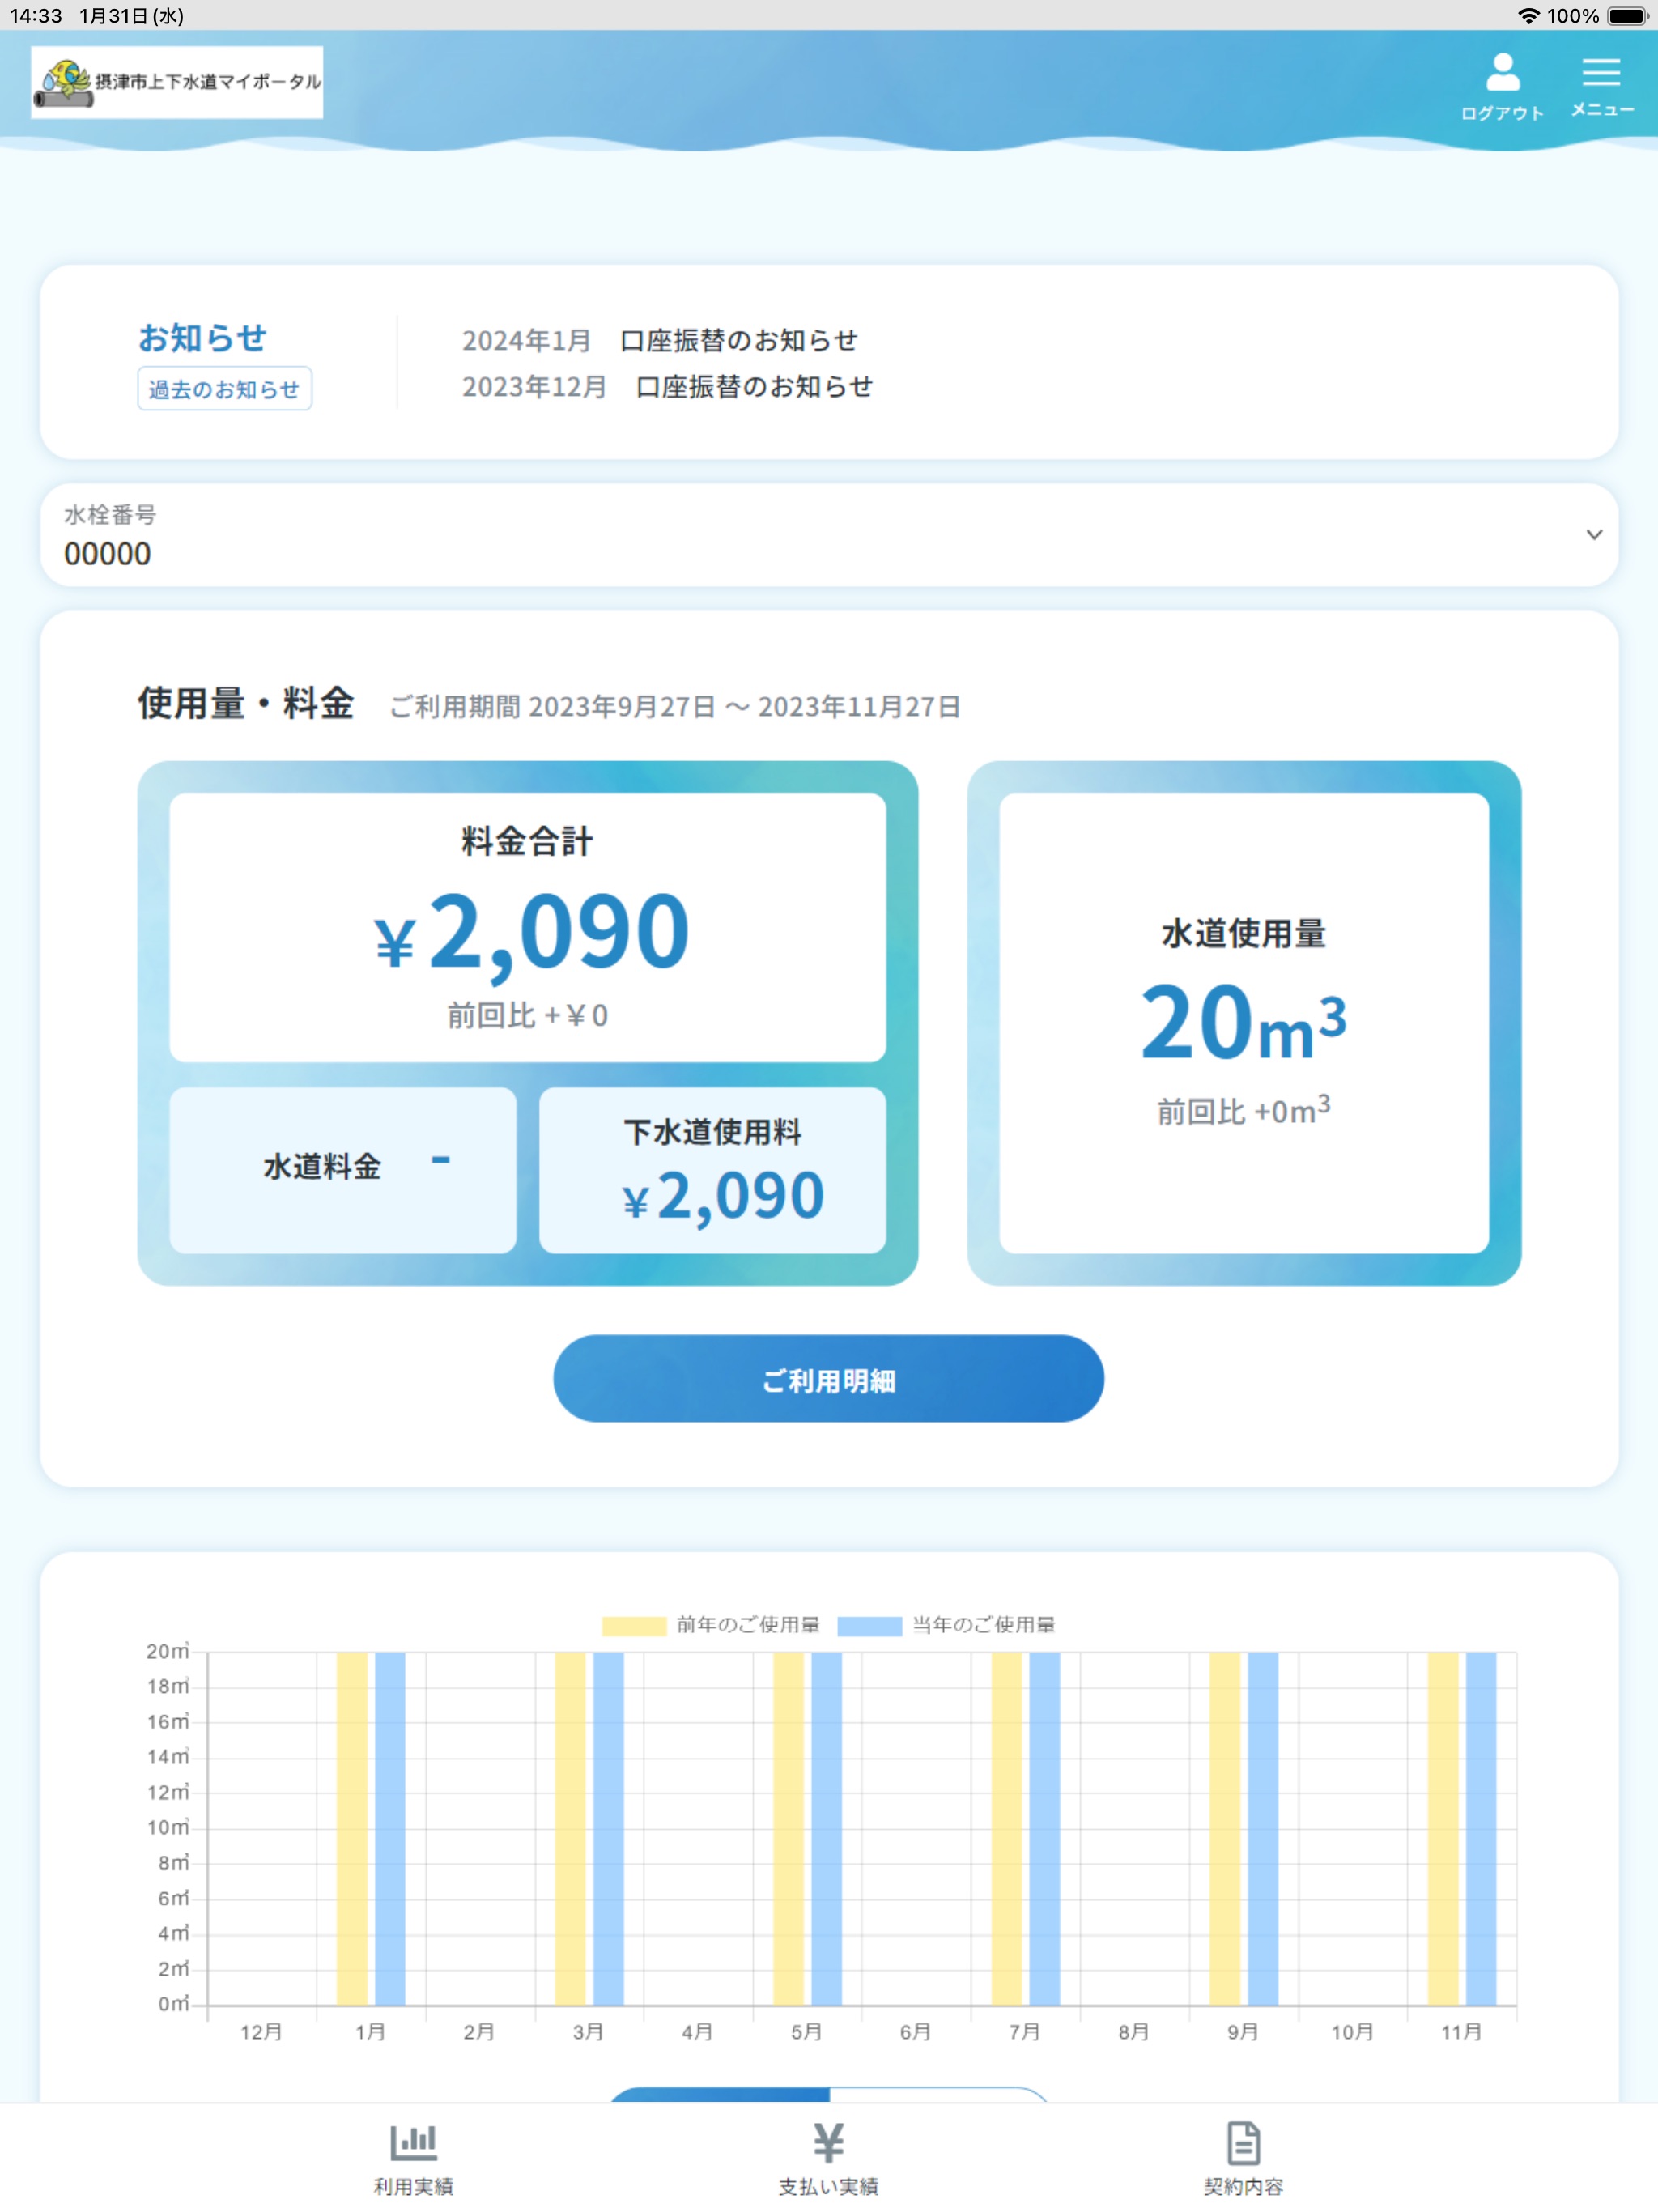
Task: Tap the ログアウト person icon
Action: pyautogui.click(x=1502, y=73)
